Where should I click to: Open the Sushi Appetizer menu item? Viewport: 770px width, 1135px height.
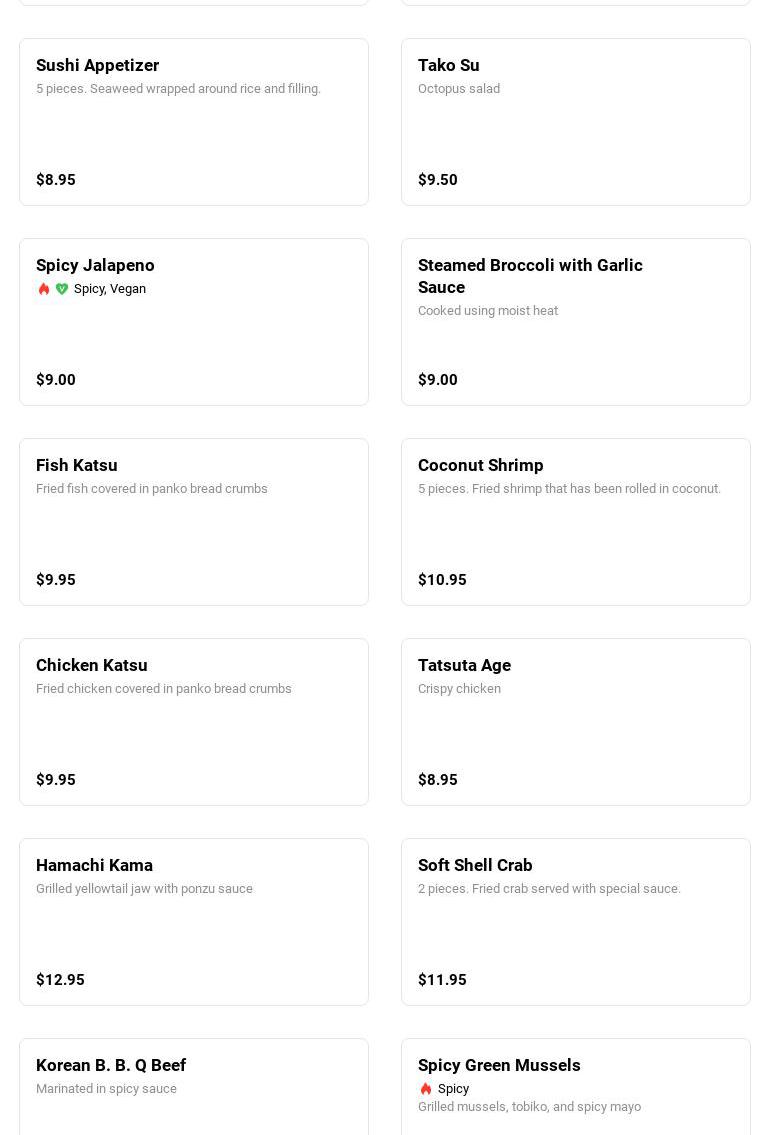pyautogui.click(x=194, y=122)
